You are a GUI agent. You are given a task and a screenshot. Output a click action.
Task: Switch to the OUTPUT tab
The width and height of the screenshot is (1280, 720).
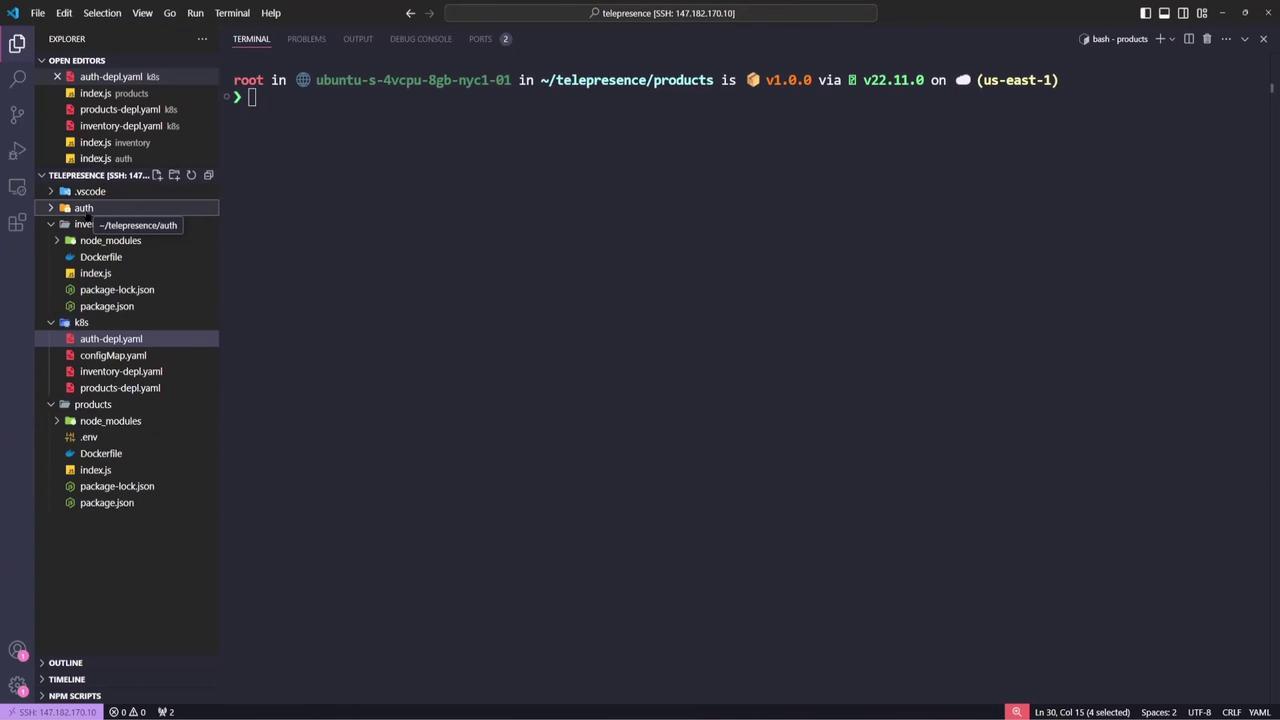[358, 39]
